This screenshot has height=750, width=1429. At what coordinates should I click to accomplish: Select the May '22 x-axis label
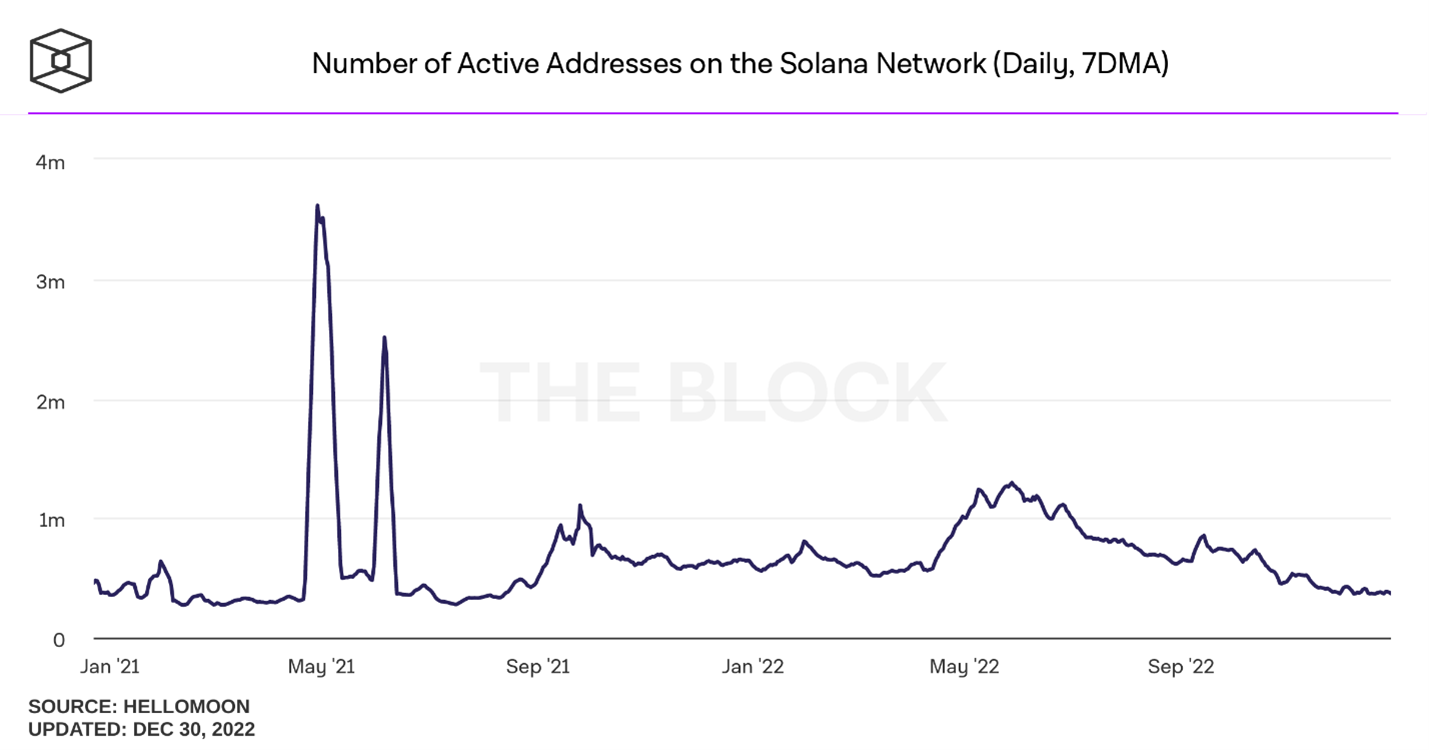[x=963, y=667]
